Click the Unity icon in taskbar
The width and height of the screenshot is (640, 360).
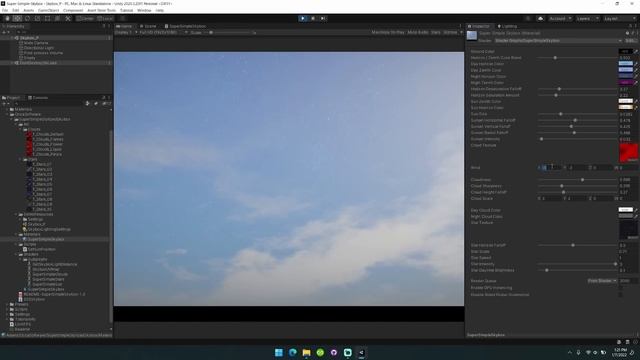coord(361,353)
